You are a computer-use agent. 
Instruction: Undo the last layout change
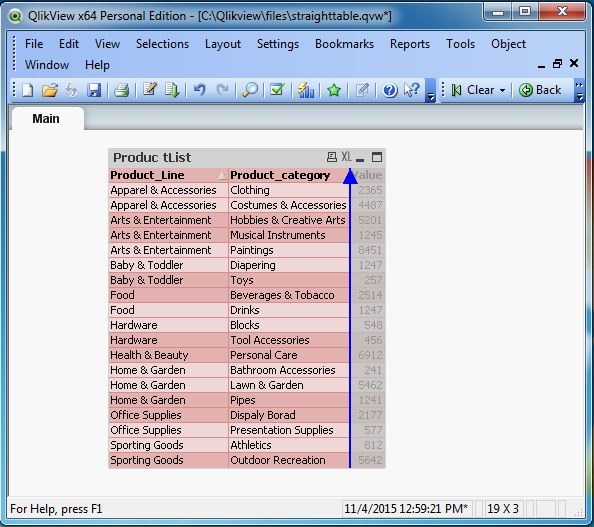pyautogui.click(x=200, y=90)
